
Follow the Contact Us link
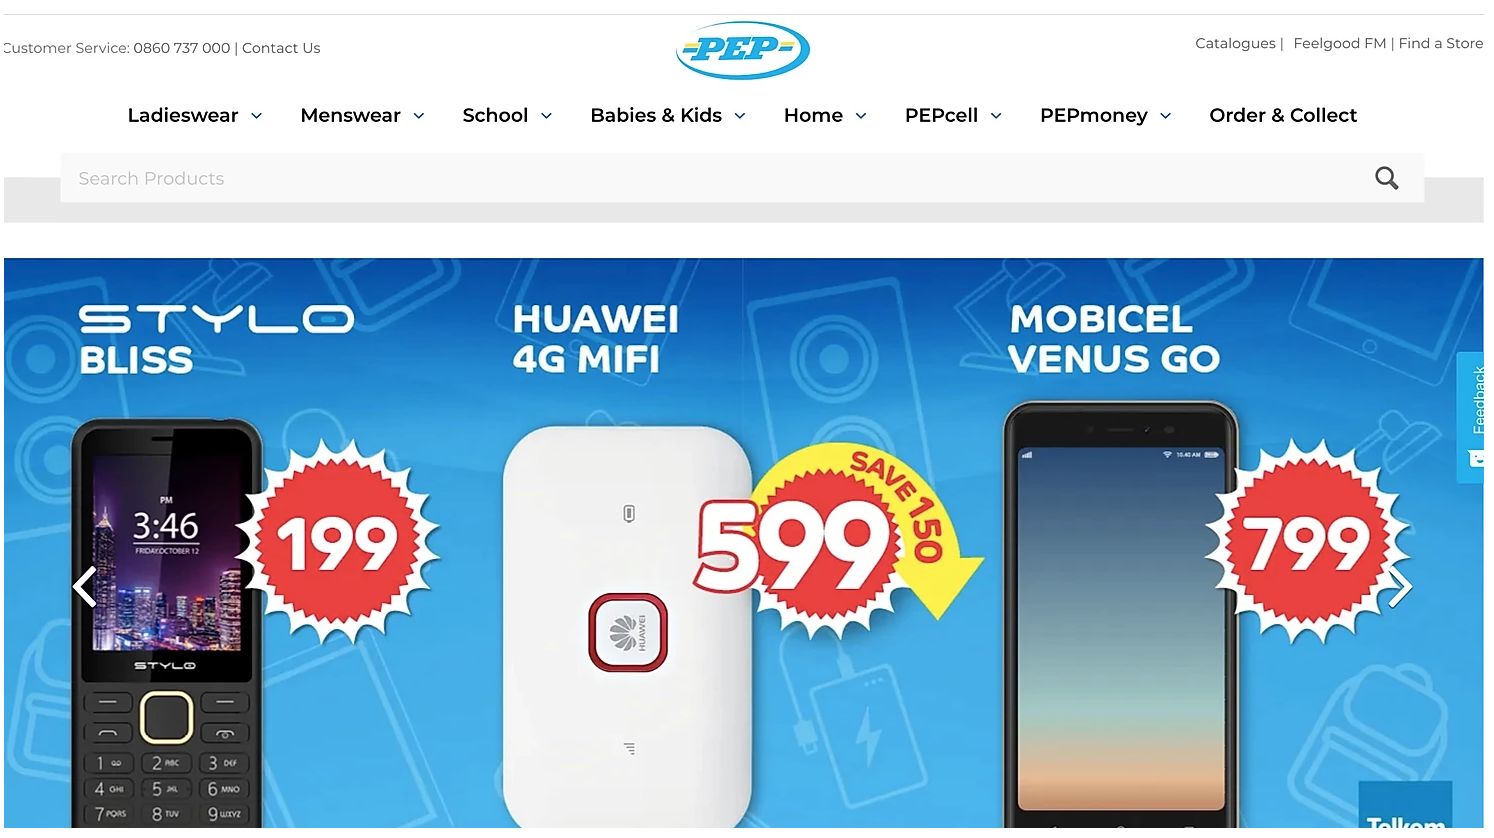[x=281, y=48]
